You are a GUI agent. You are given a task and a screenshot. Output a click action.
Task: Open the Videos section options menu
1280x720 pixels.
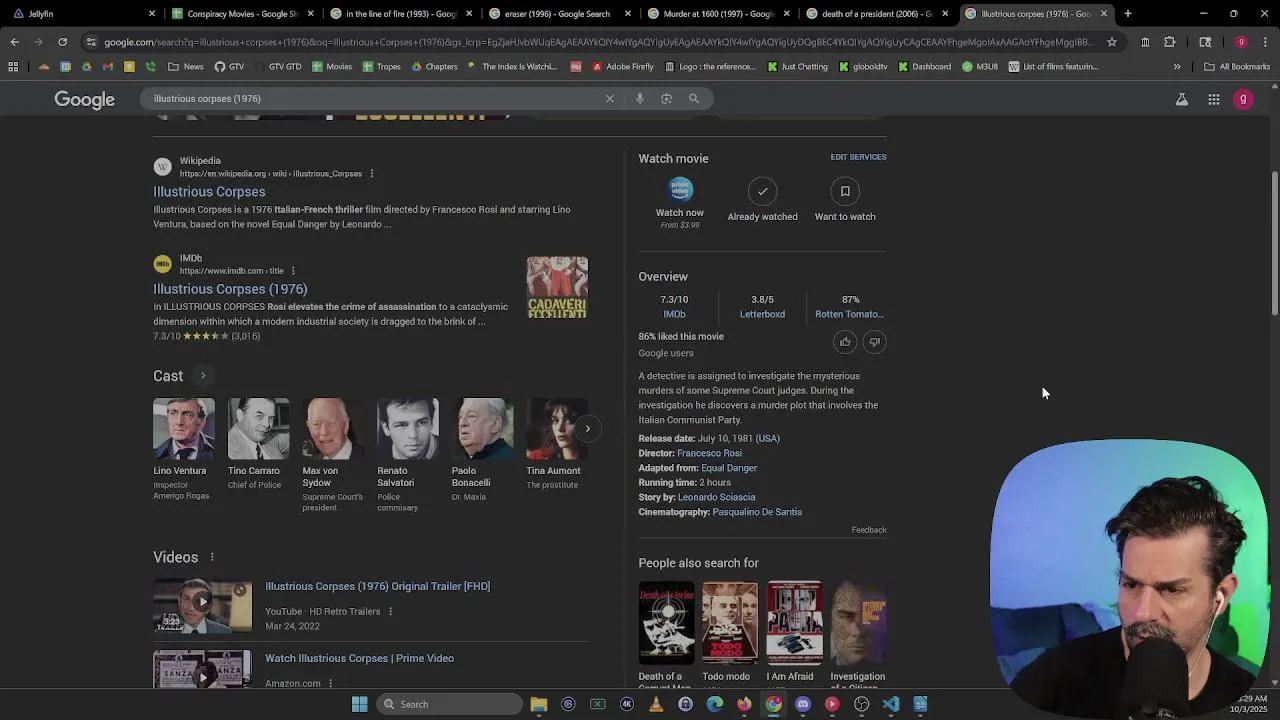coord(211,557)
